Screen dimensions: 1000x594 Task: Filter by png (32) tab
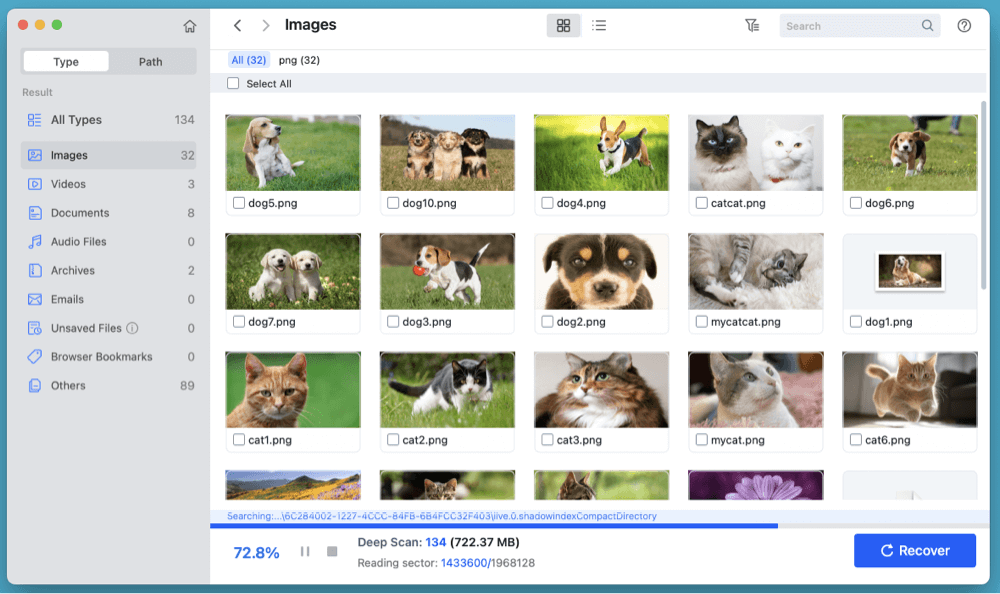[299, 61]
